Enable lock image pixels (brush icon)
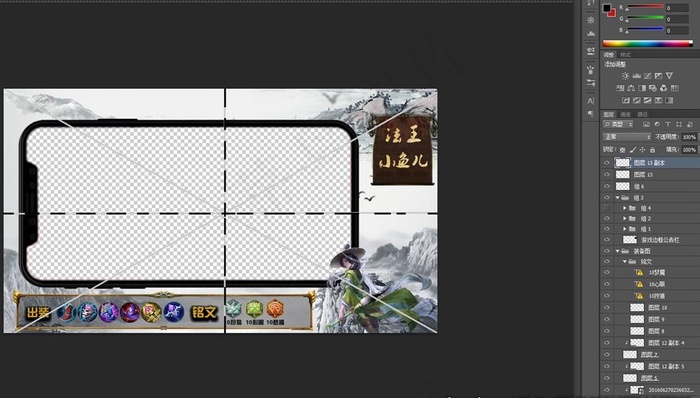This screenshot has height=398, width=700. point(633,150)
